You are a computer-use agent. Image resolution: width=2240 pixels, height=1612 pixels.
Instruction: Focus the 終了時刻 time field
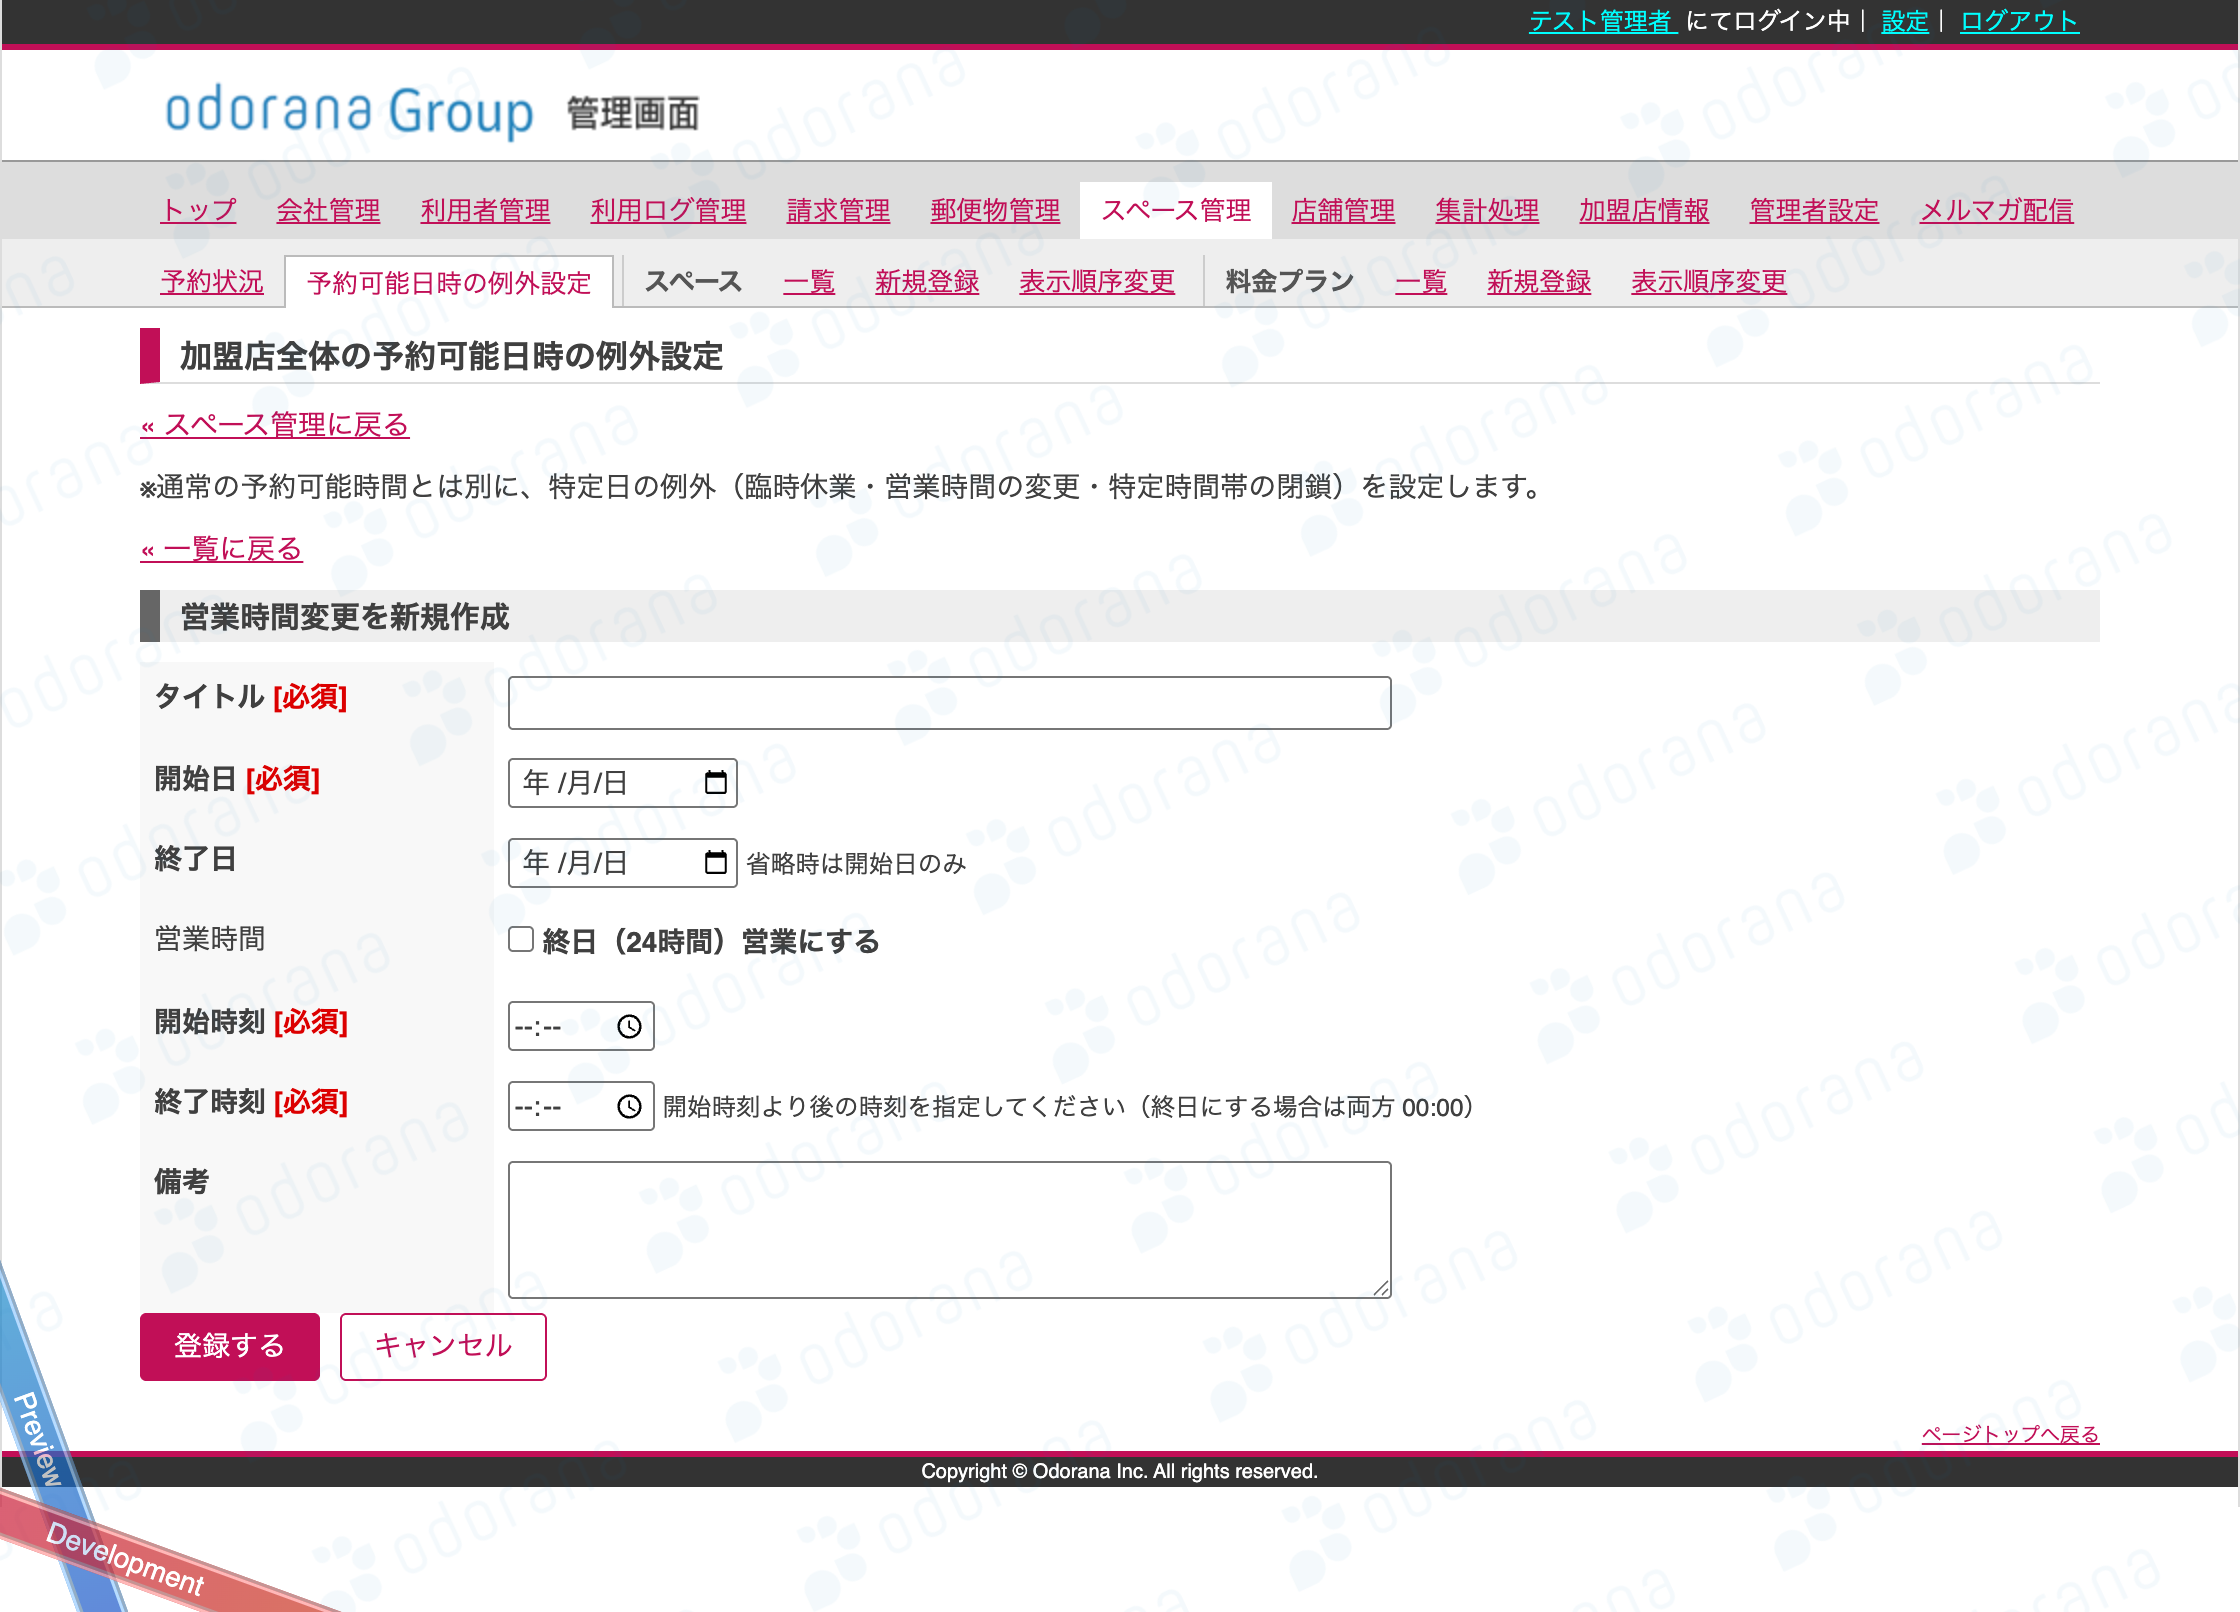click(581, 1107)
